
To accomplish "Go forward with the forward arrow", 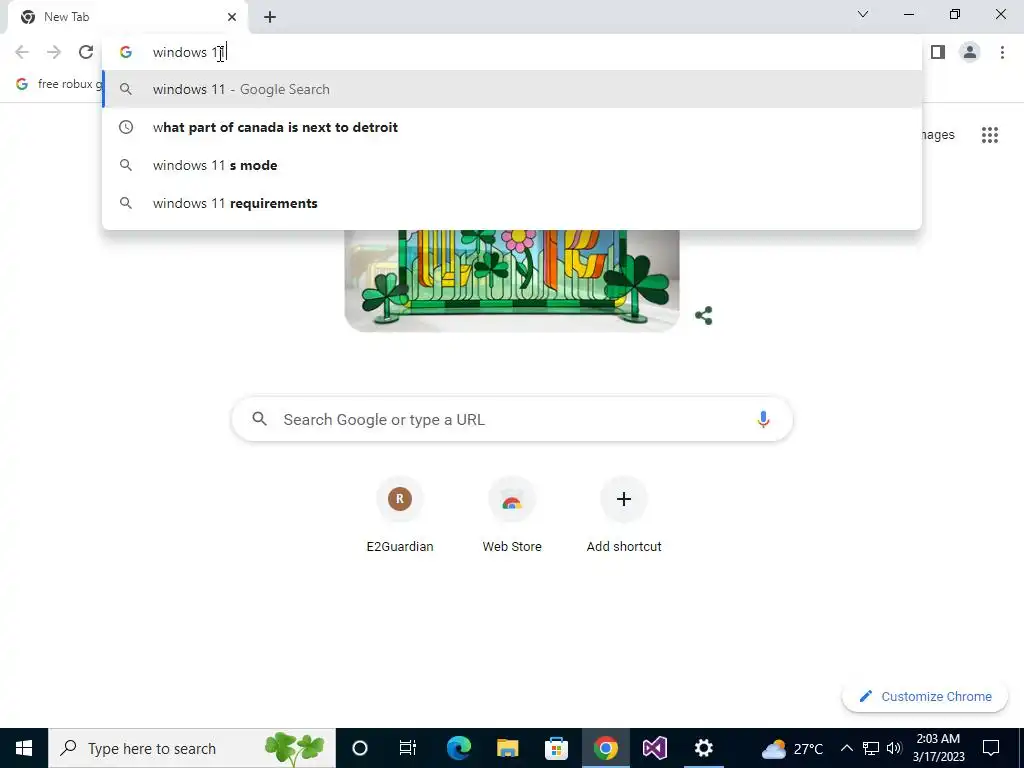I will tap(54, 52).
